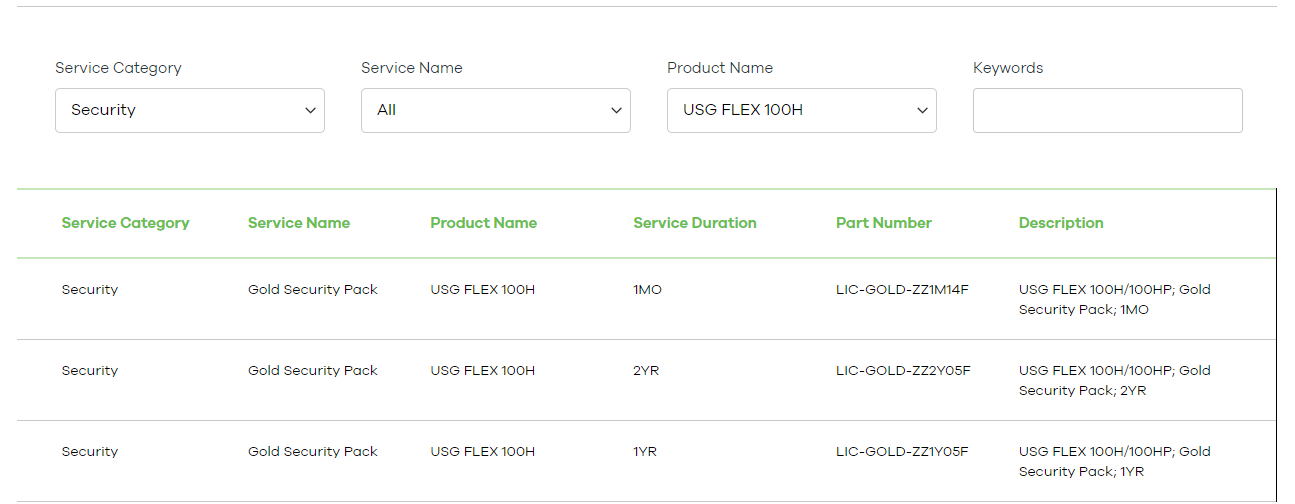
Task: Expand the Service Name dropdown
Action: (x=495, y=110)
